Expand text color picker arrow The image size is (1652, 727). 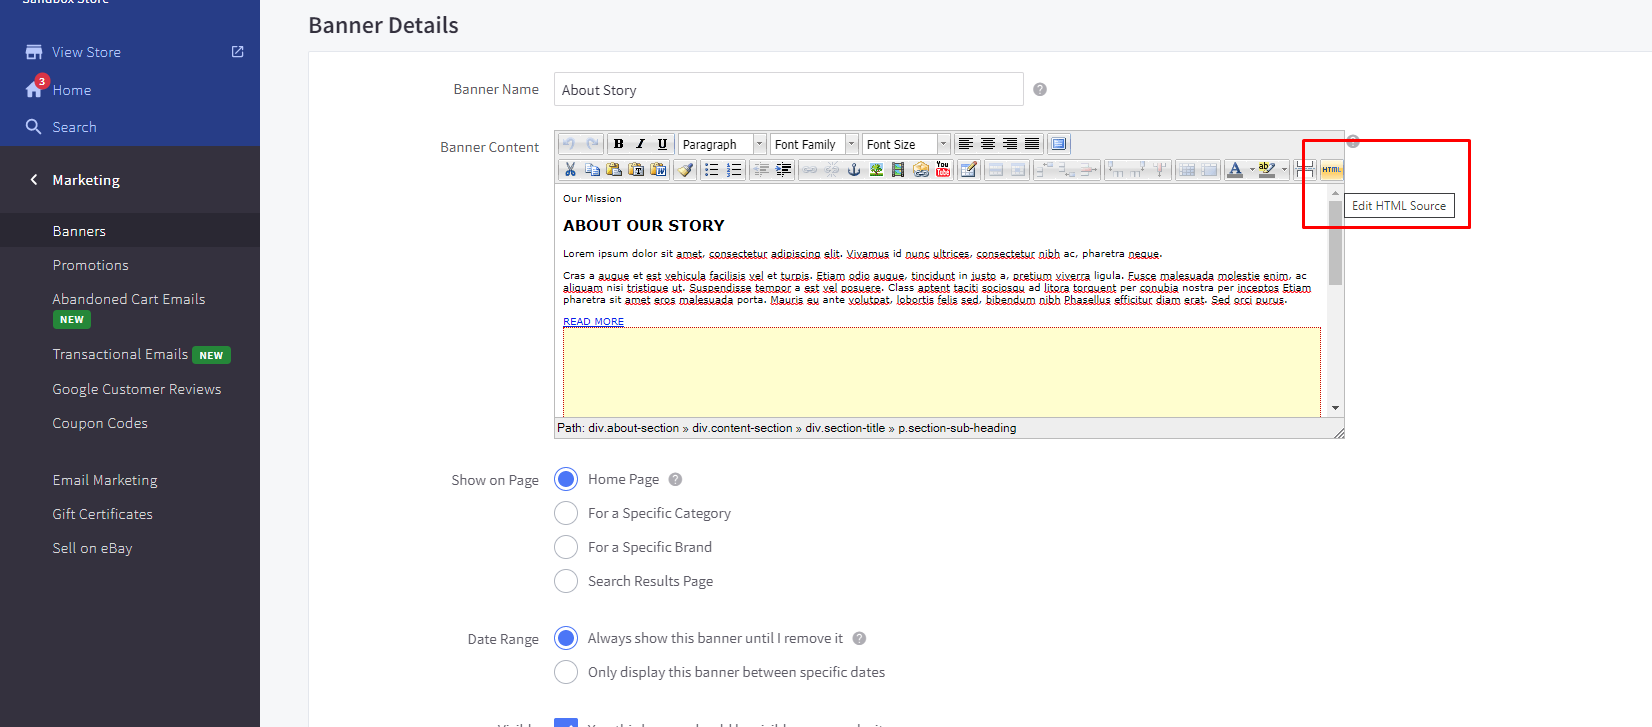click(1252, 170)
